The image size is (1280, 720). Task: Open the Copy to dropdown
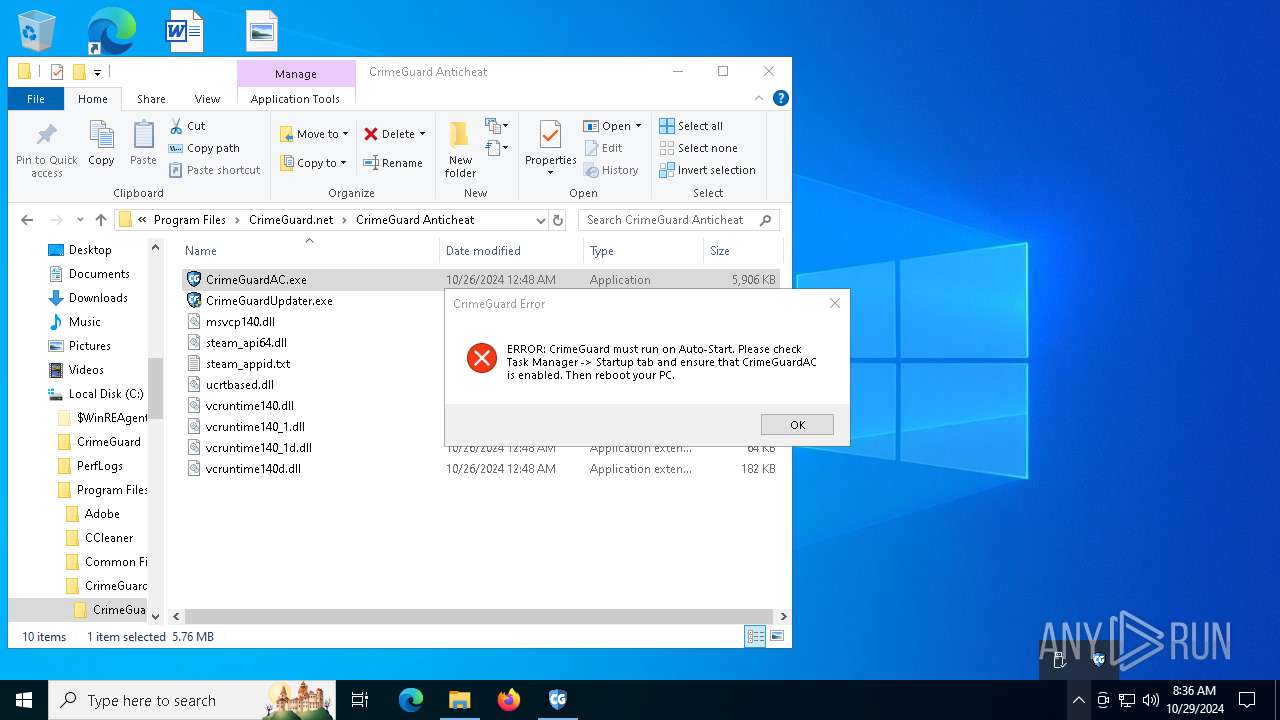click(x=313, y=163)
